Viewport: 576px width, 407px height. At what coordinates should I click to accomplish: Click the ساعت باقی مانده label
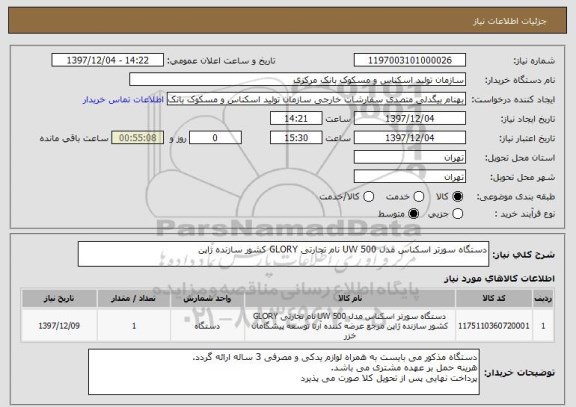click(74, 138)
